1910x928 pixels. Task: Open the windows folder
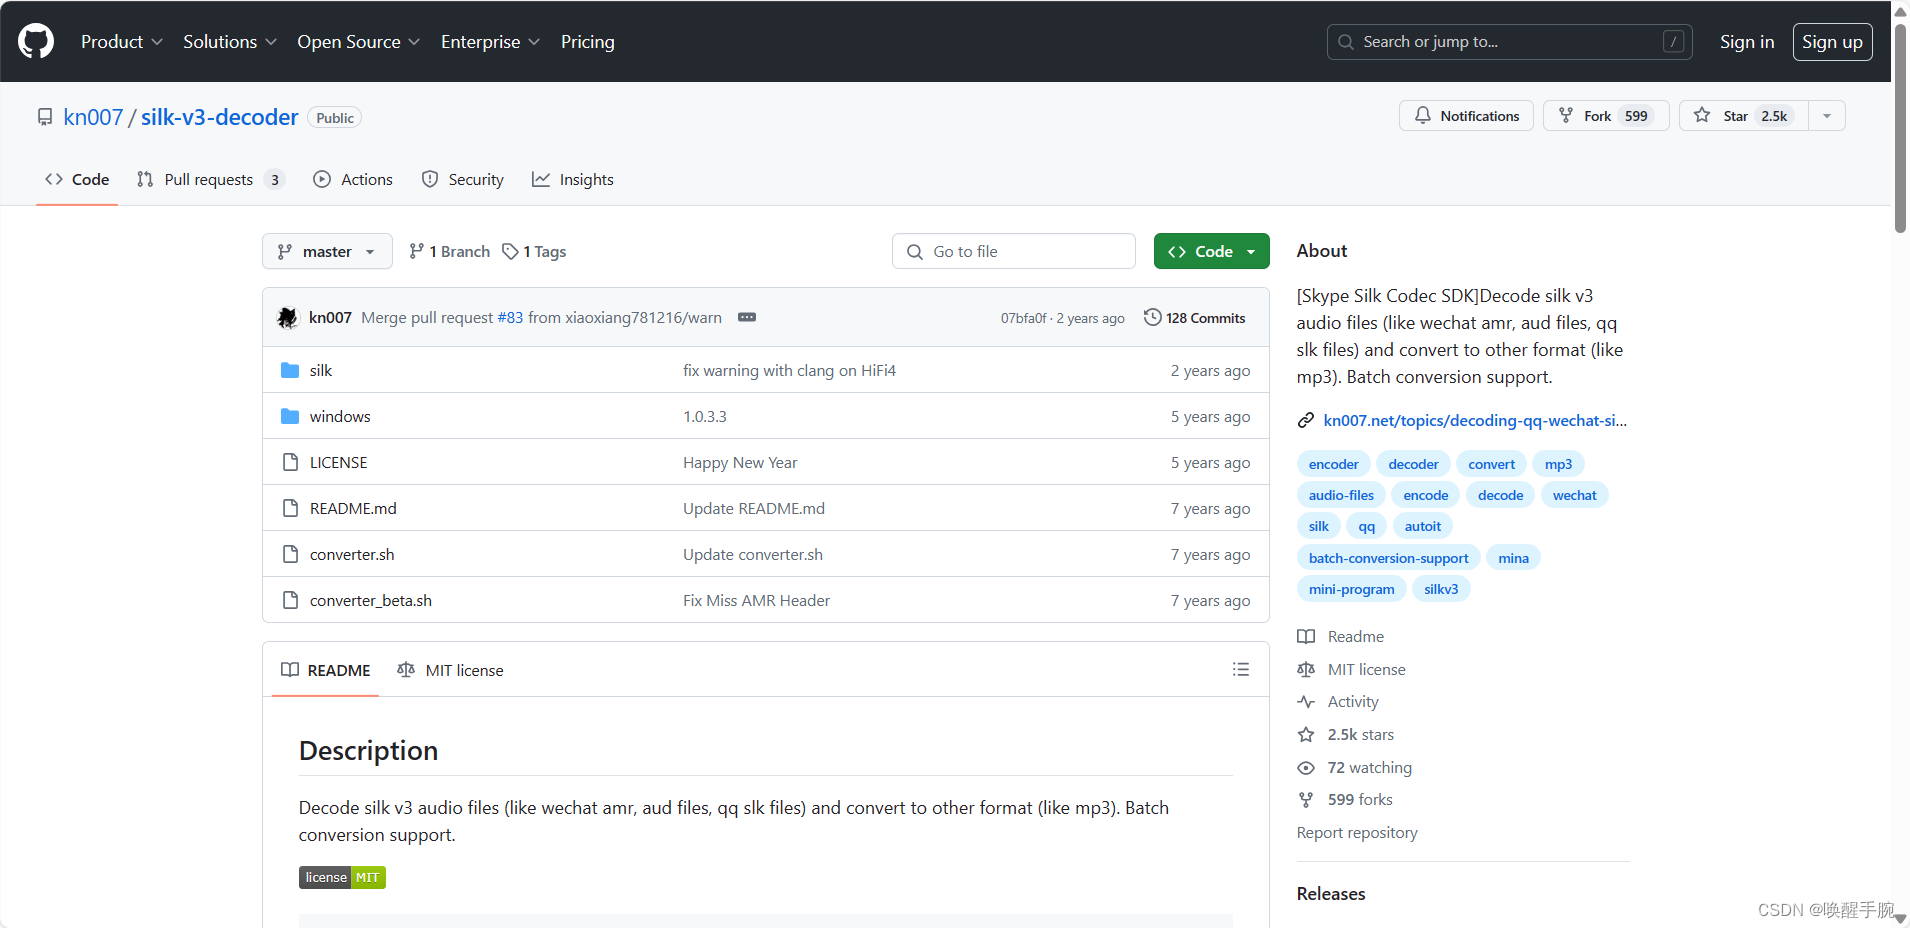click(x=340, y=416)
